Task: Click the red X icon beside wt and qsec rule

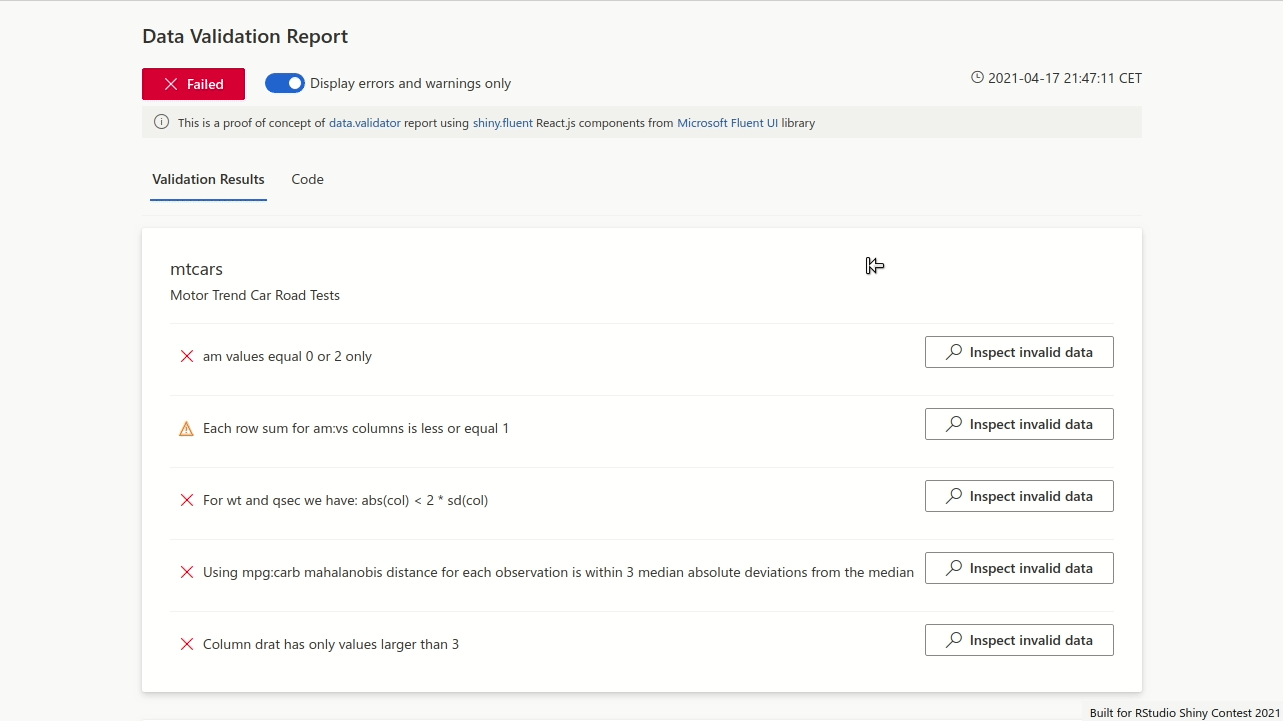Action: [186, 500]
